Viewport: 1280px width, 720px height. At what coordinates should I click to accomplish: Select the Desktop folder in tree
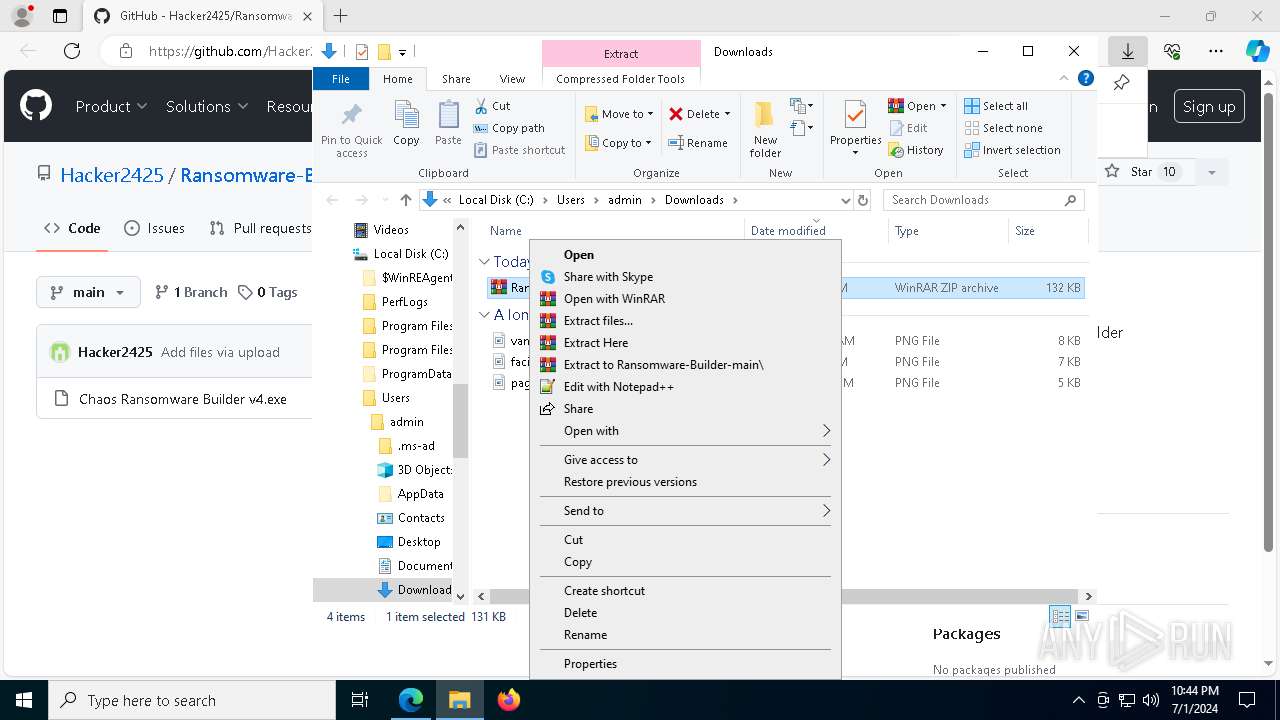pyautogui.click(x=419, y=542)
